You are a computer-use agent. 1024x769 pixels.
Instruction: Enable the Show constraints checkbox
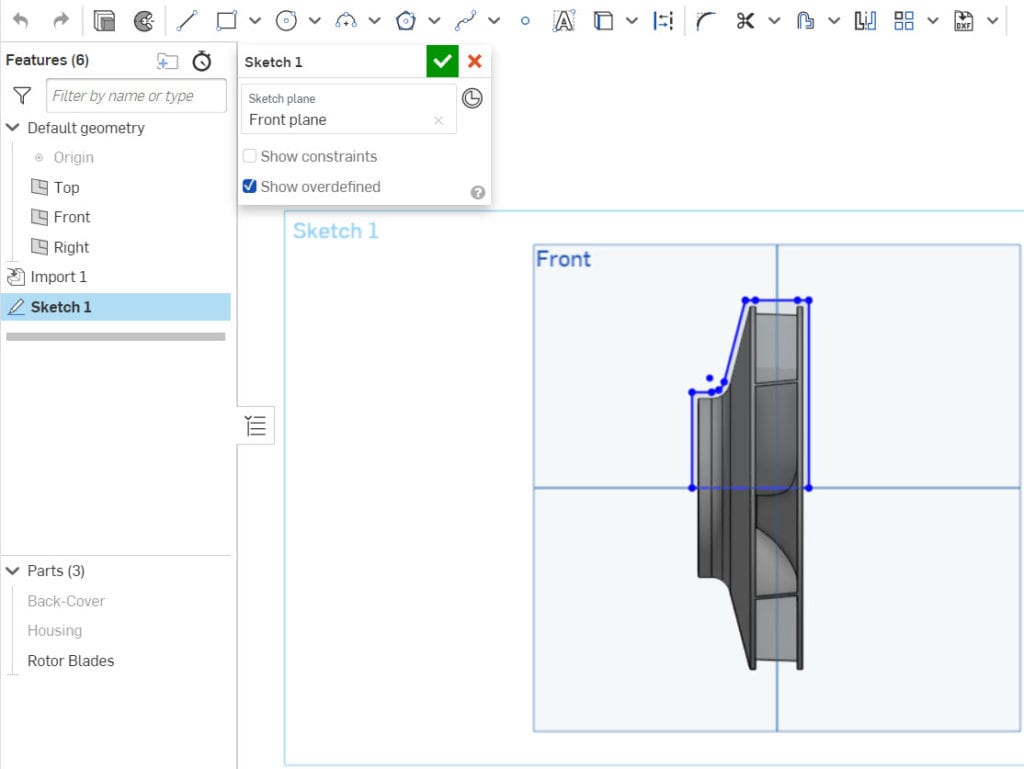pos(249,156)
